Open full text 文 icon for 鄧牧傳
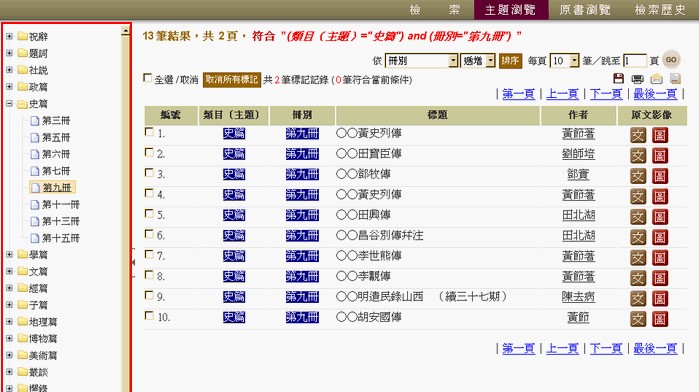 638,176
